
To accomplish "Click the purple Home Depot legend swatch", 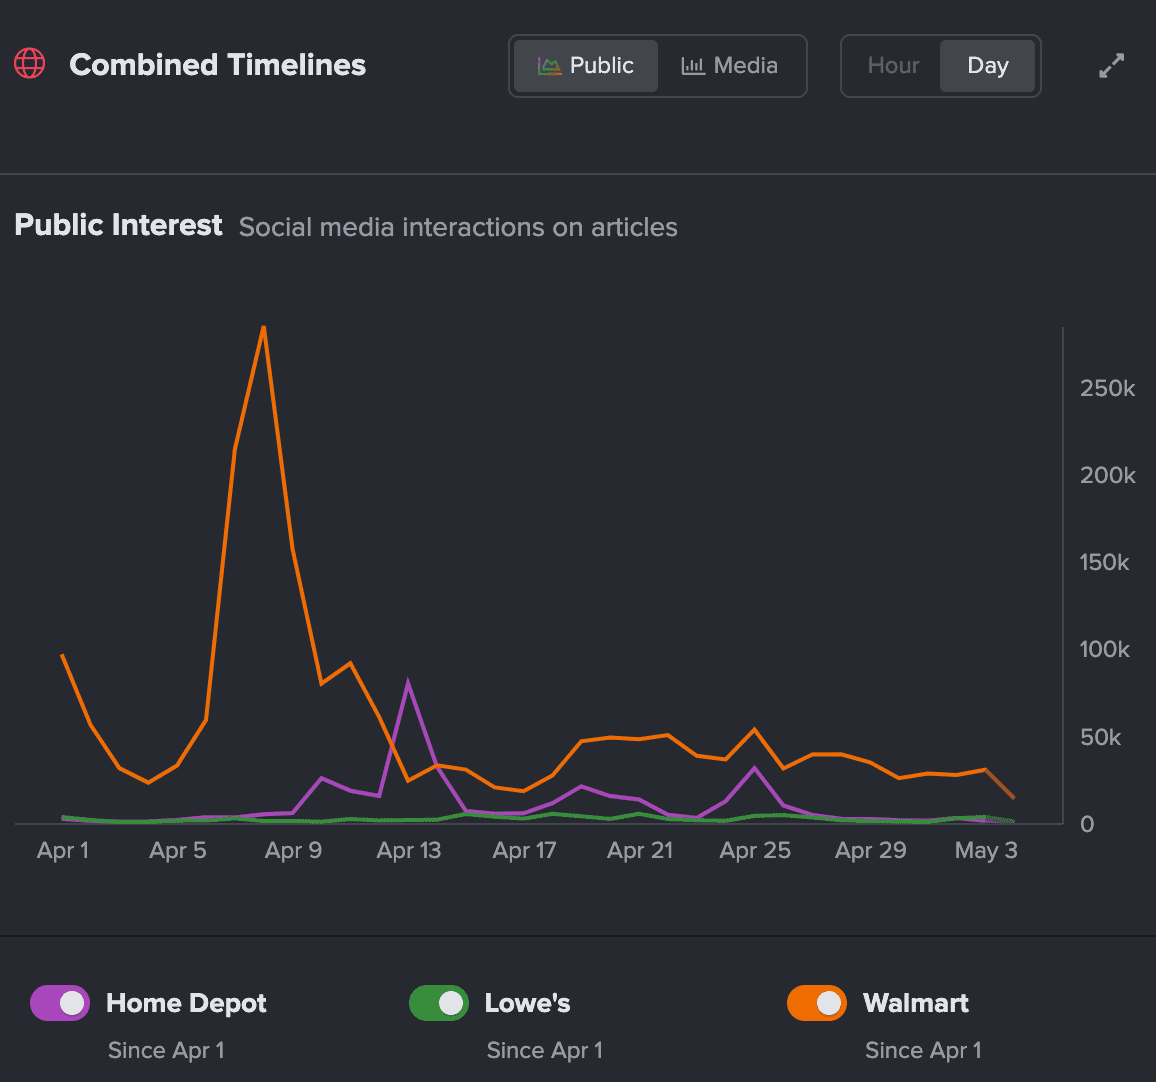I will (x=59, y=1003).
